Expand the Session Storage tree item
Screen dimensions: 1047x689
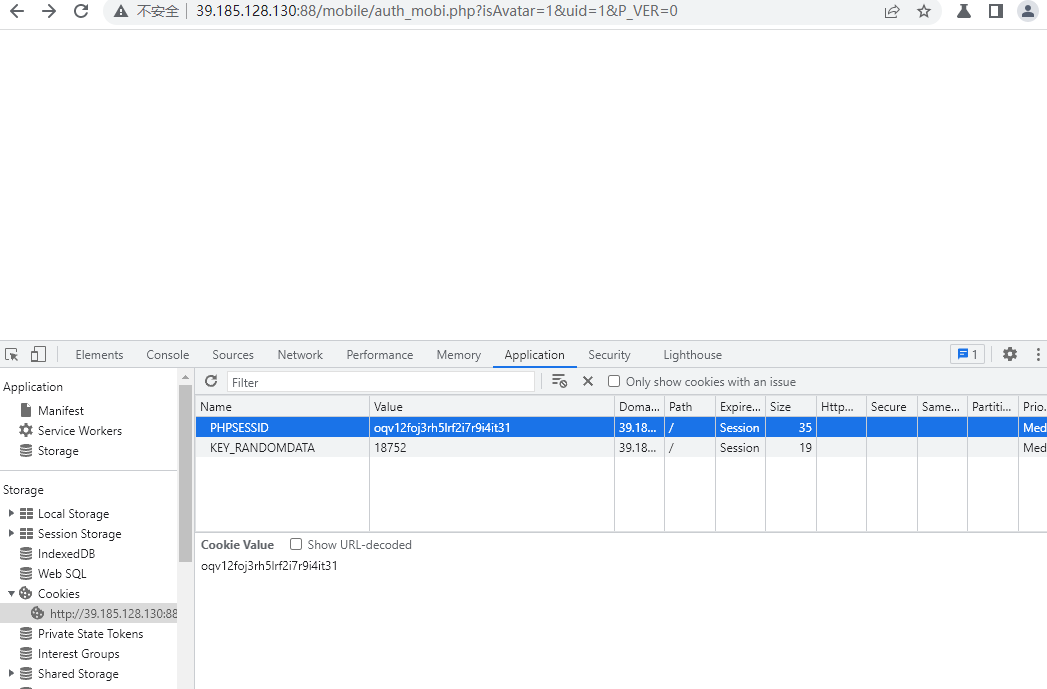[12, 533]
